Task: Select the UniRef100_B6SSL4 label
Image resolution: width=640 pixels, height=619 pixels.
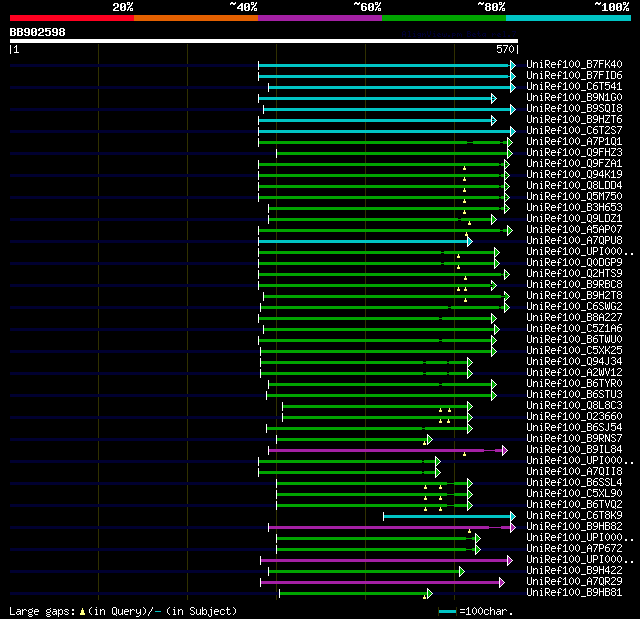Action: tap(574, 483)
